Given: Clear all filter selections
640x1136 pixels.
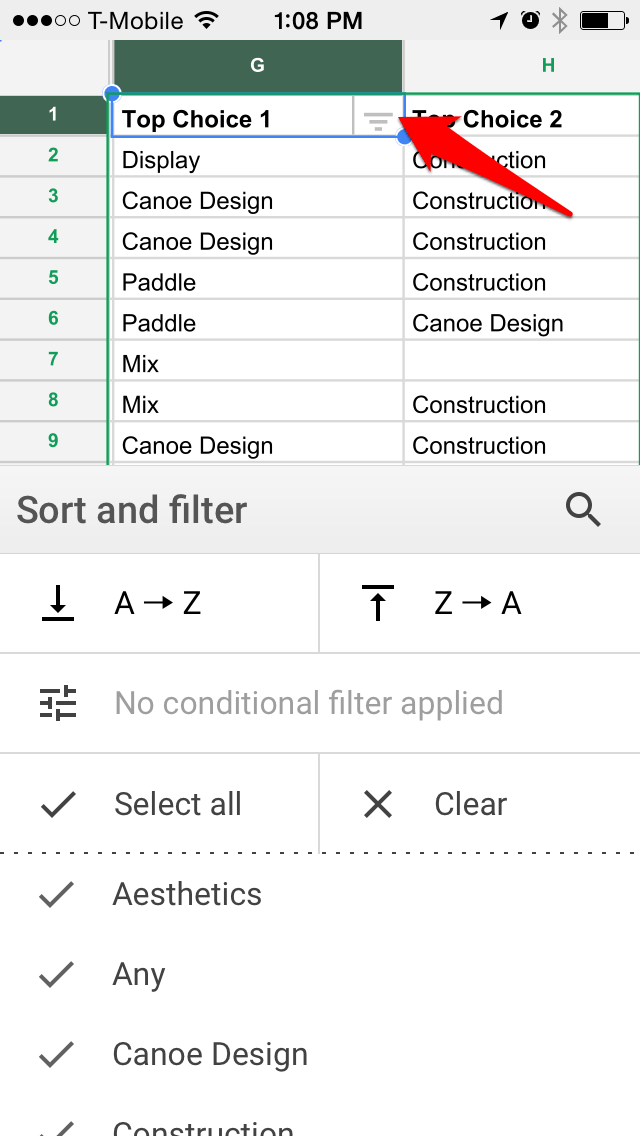Looking at the screenshot, I should 470,803.
